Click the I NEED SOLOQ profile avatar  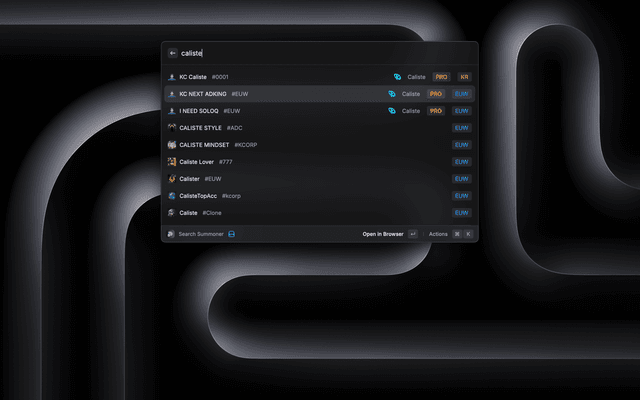[173, 111]
